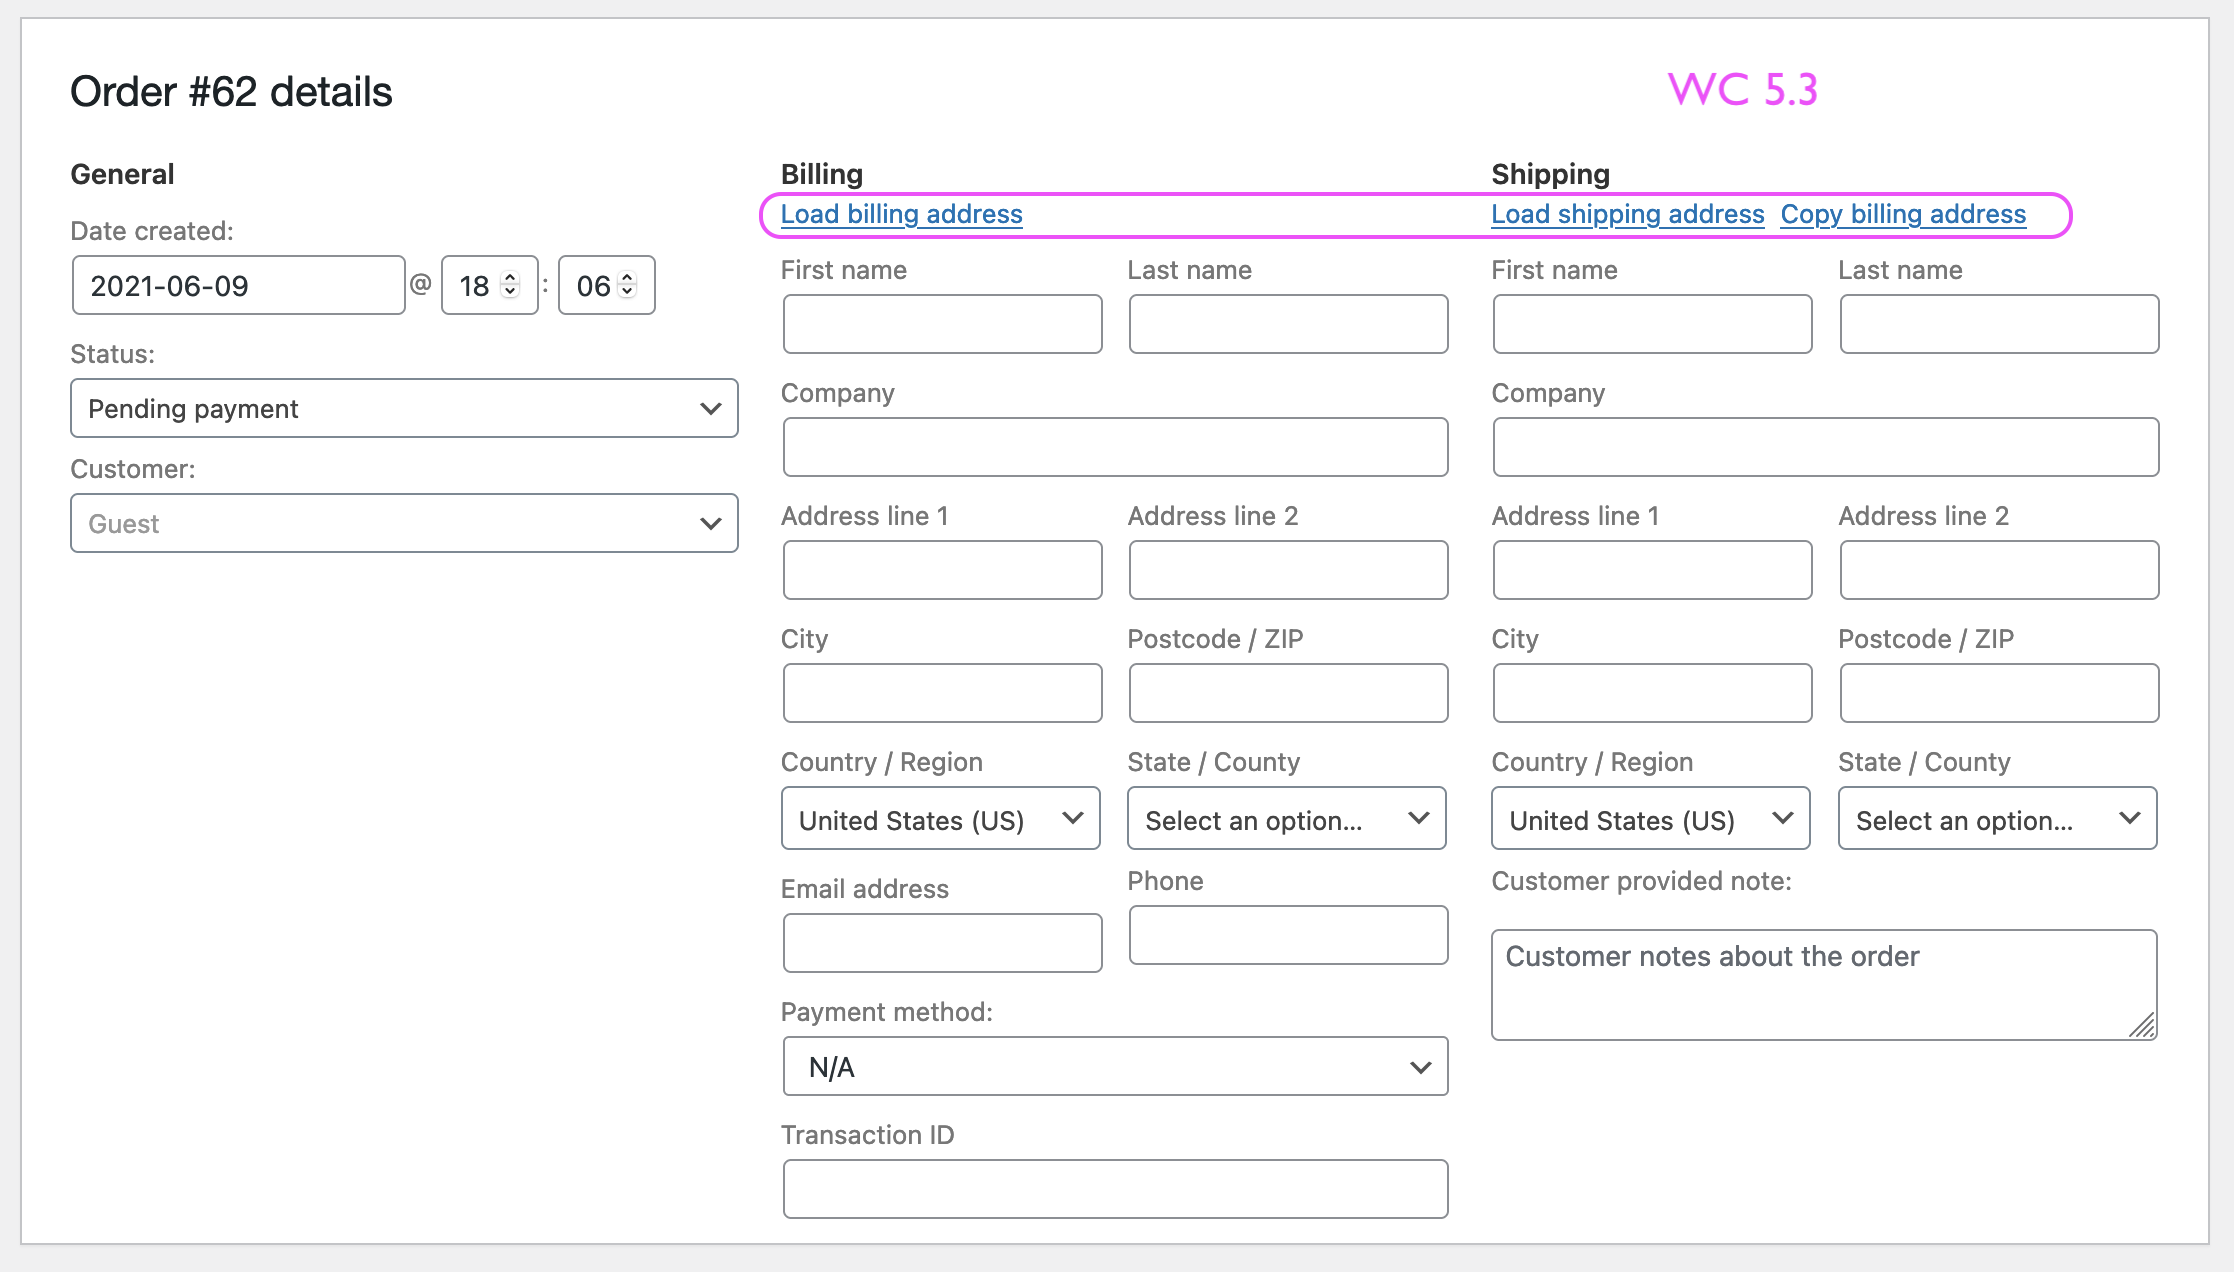The height and width of the screenshot is (1272, 2234).
Task: Open the billing Country / Region dropdown
Action: 941,819
